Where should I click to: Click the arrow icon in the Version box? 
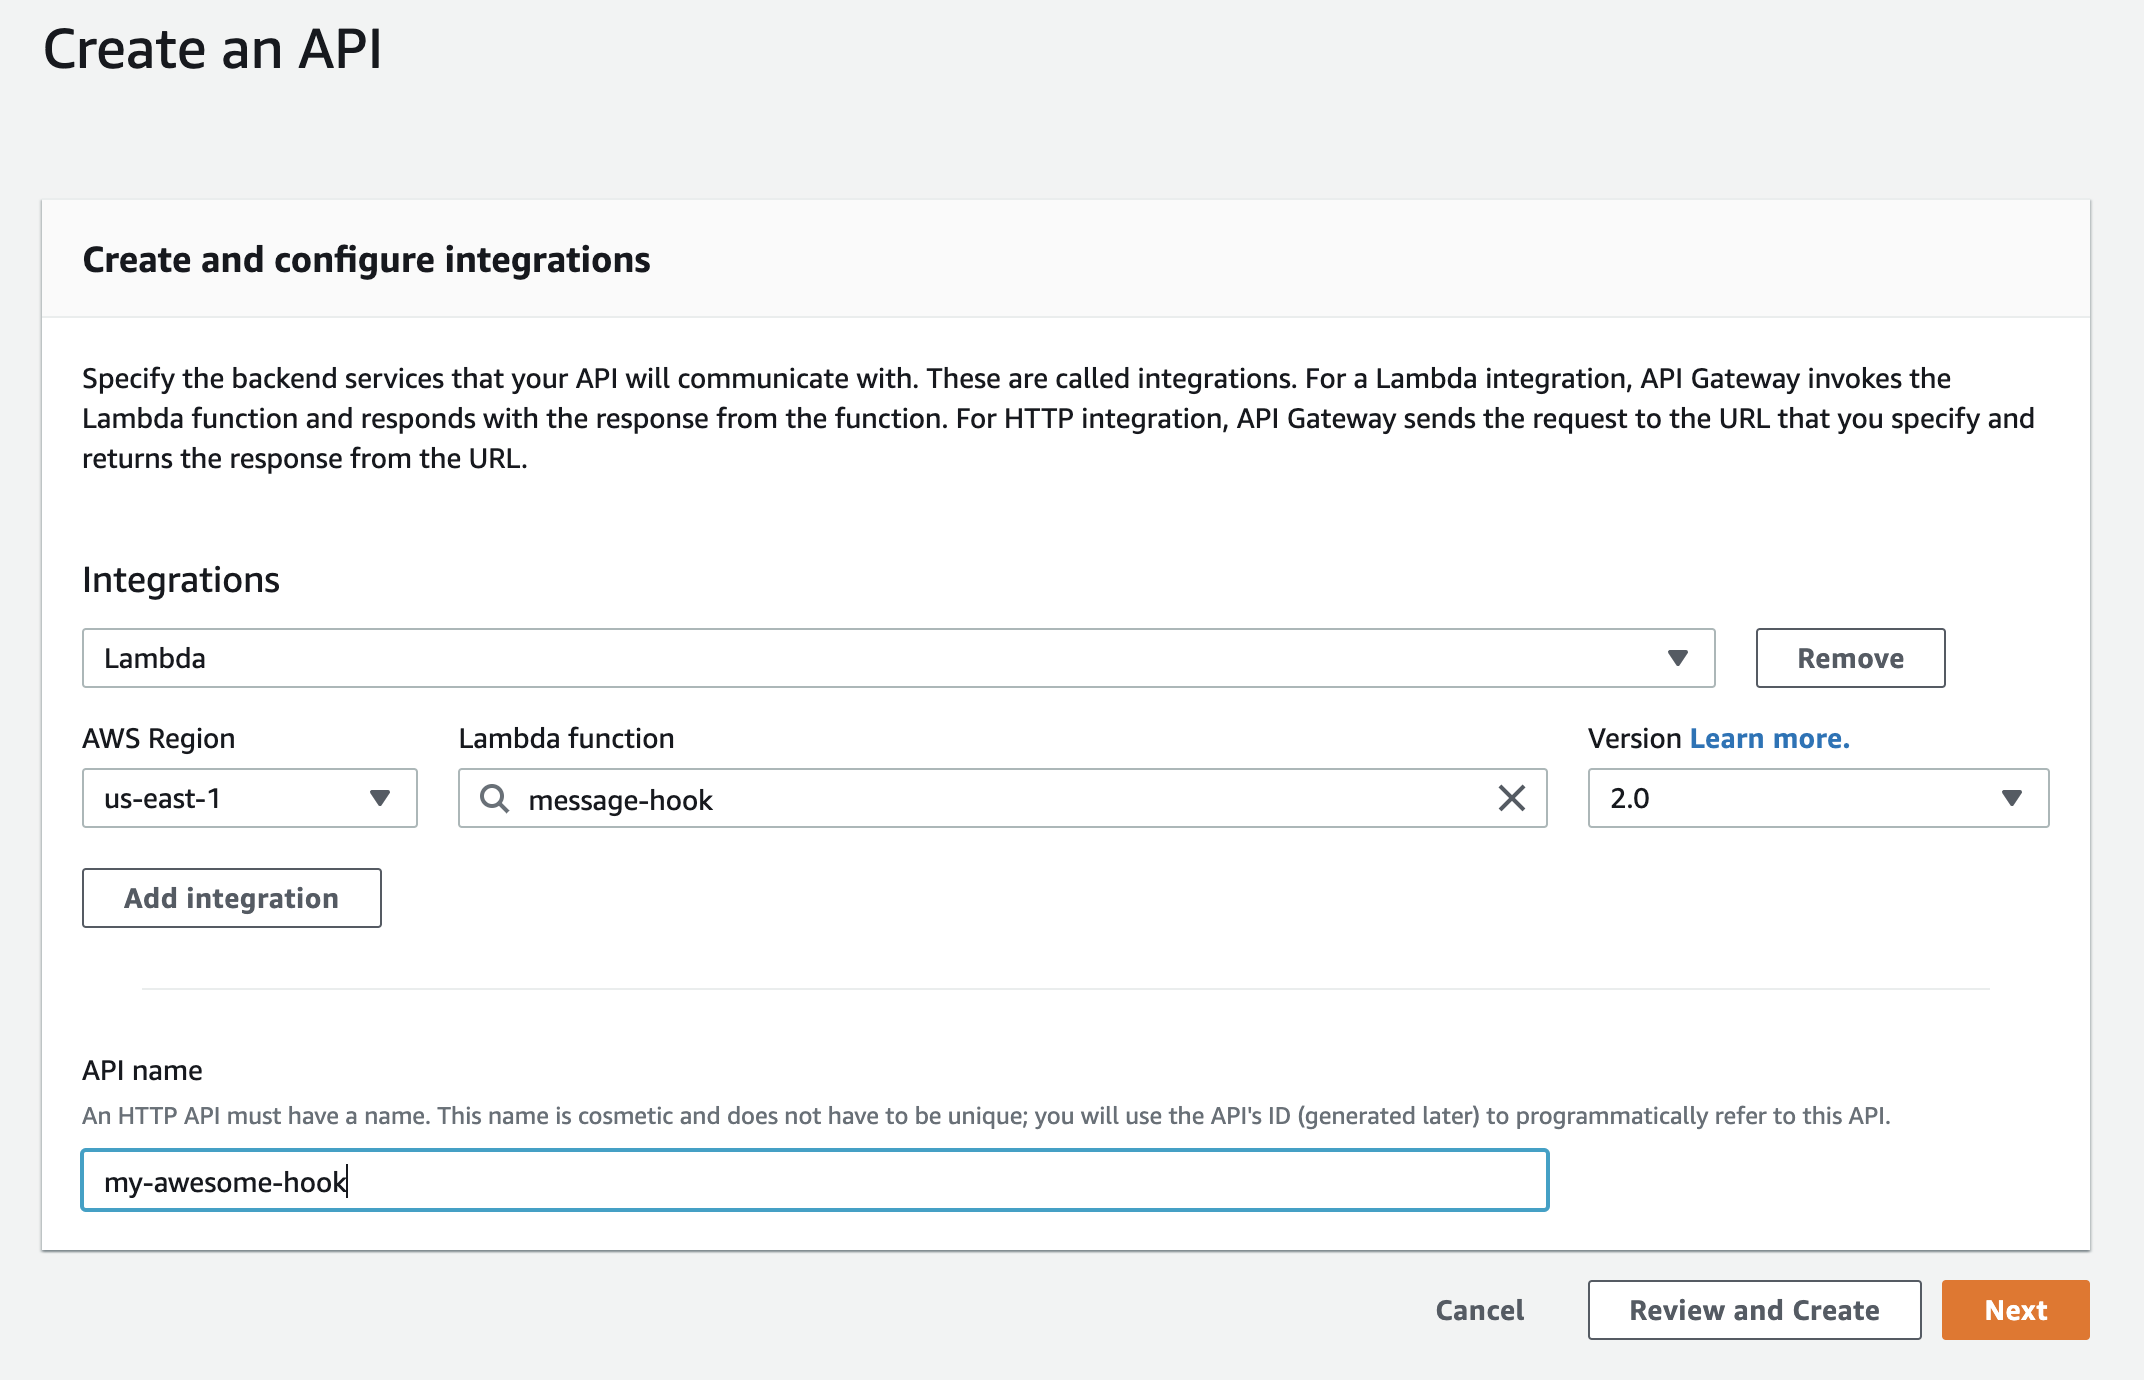pos(2011,798)
